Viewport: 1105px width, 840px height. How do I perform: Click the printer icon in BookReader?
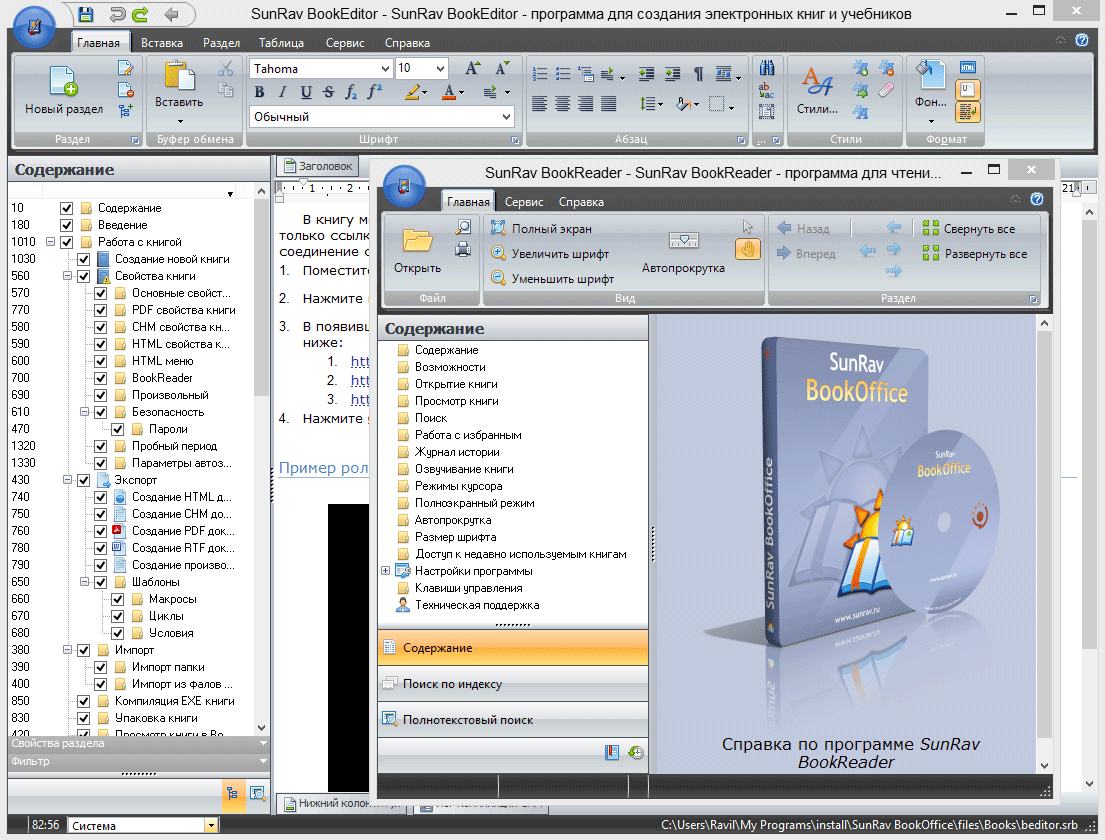[463, 248]
